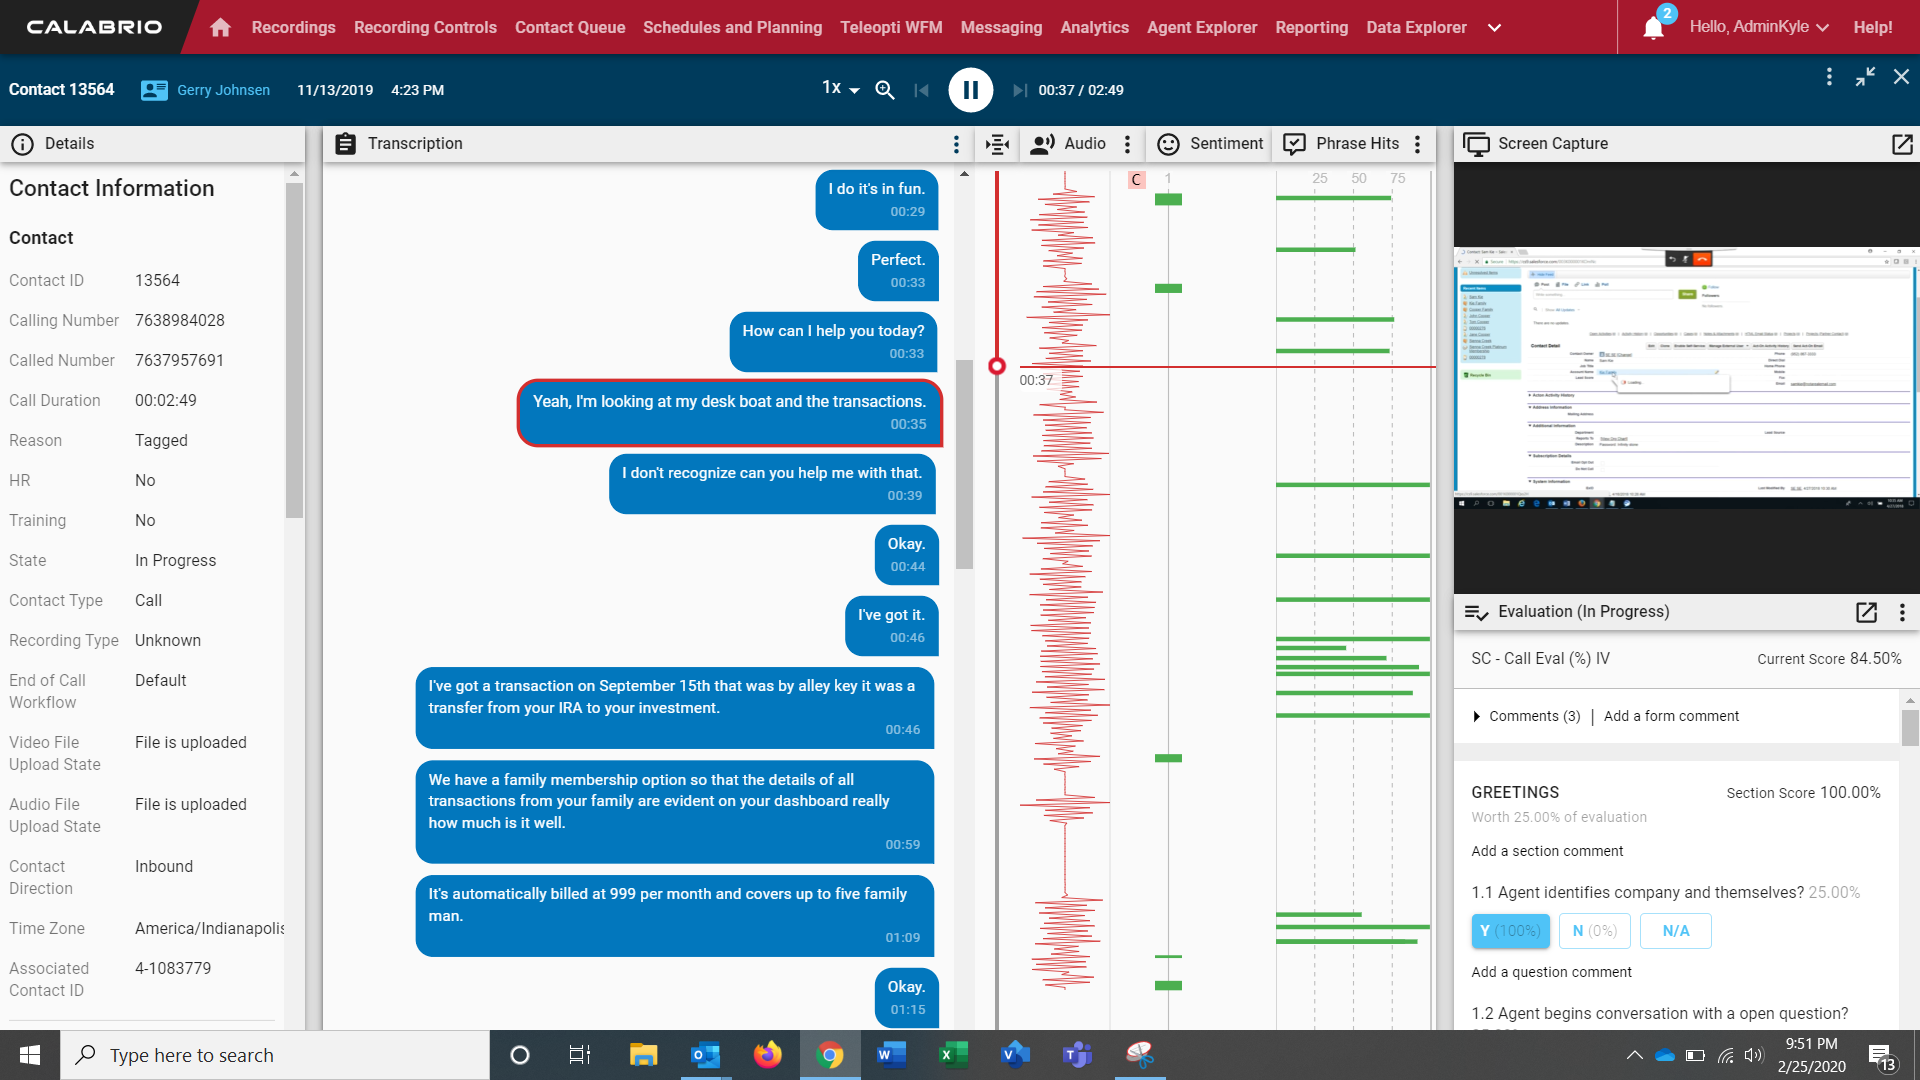The width and height of the screenshot is (1920, 1080).
Task: Click the Transcription clipboard icon
Action: click(x=345, y=144)
